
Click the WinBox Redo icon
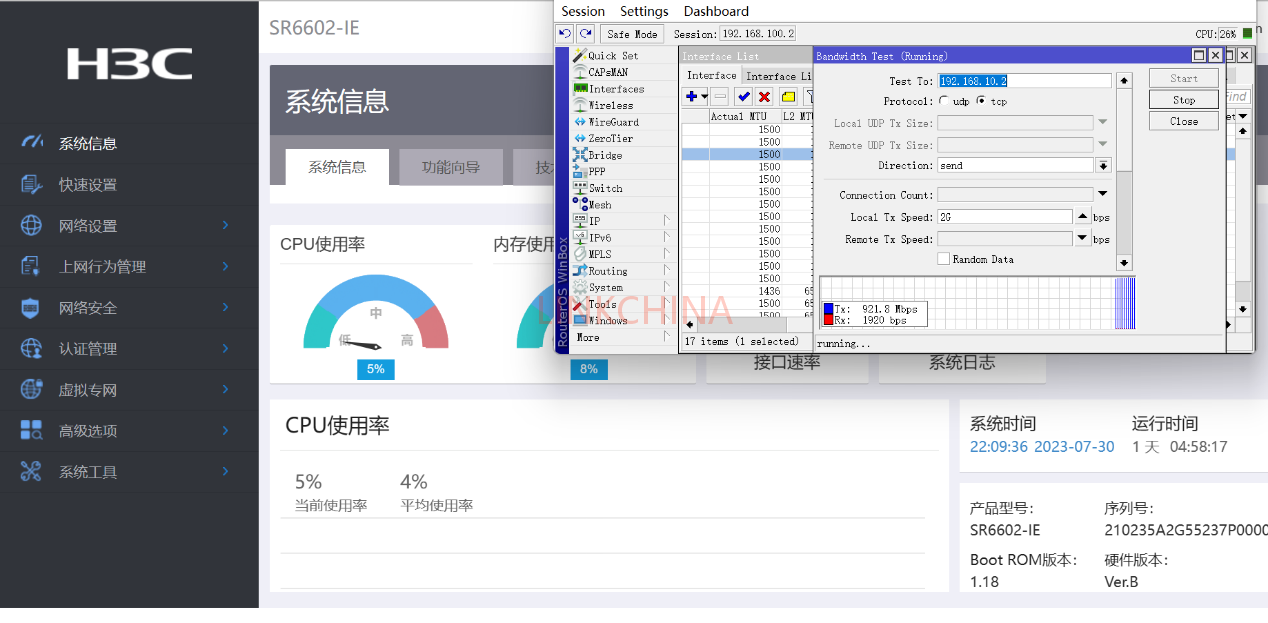(586, 34)
